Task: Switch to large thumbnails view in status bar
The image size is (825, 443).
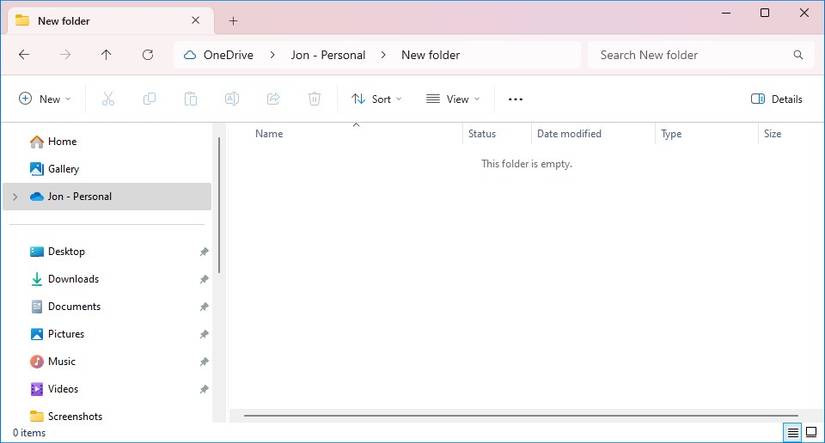Action: [x=811, y=432]
